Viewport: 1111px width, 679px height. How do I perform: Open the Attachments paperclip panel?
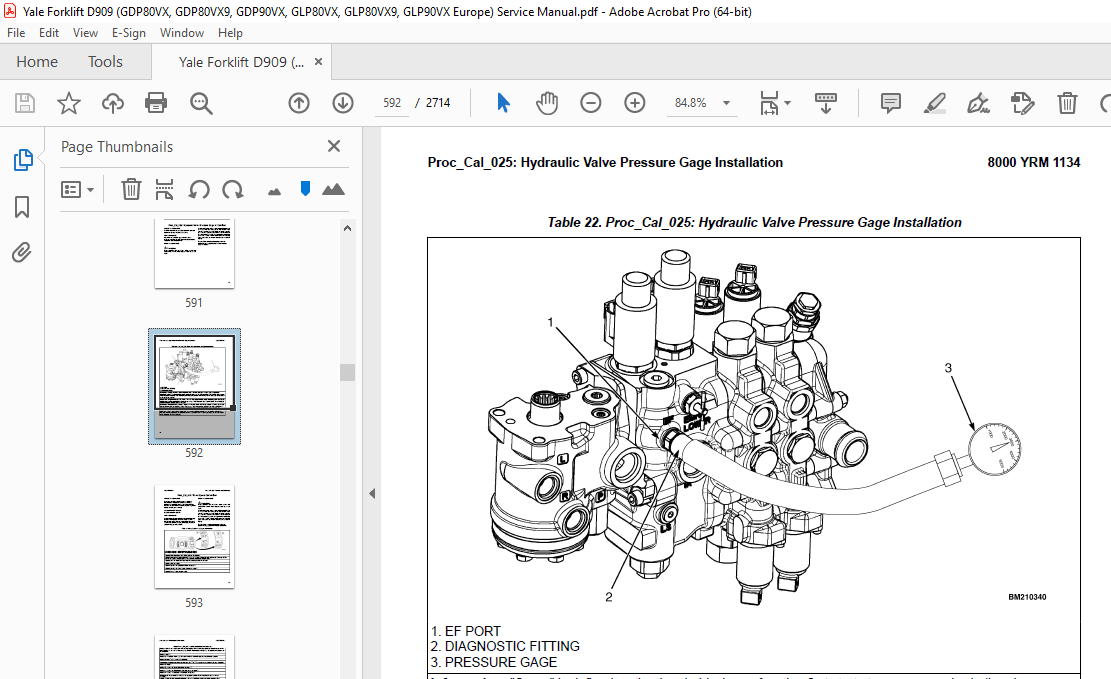click(22, 252)
